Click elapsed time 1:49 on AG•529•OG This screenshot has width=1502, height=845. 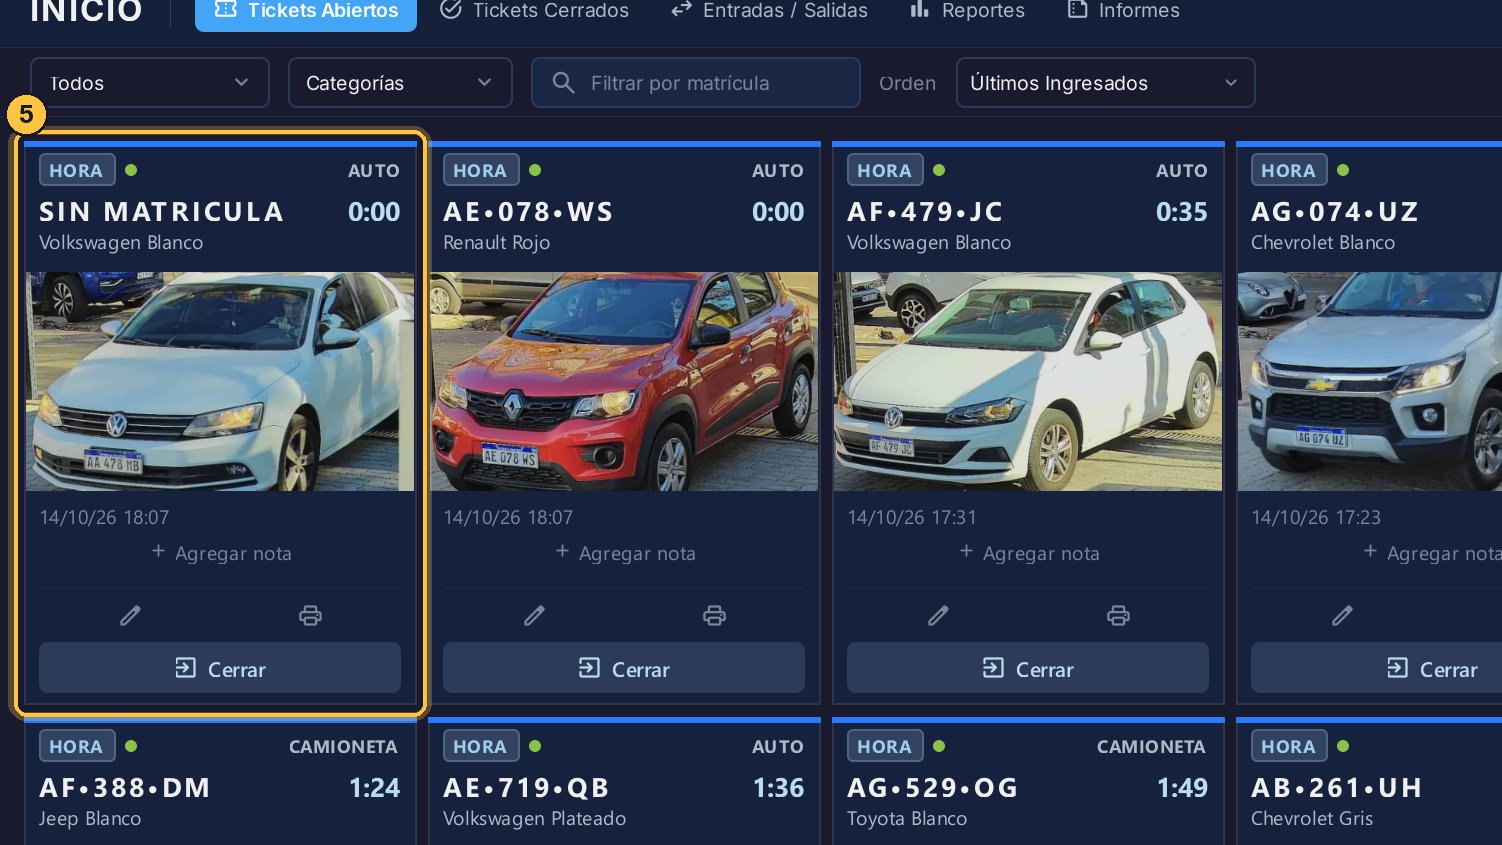(x=1182, y=788)
